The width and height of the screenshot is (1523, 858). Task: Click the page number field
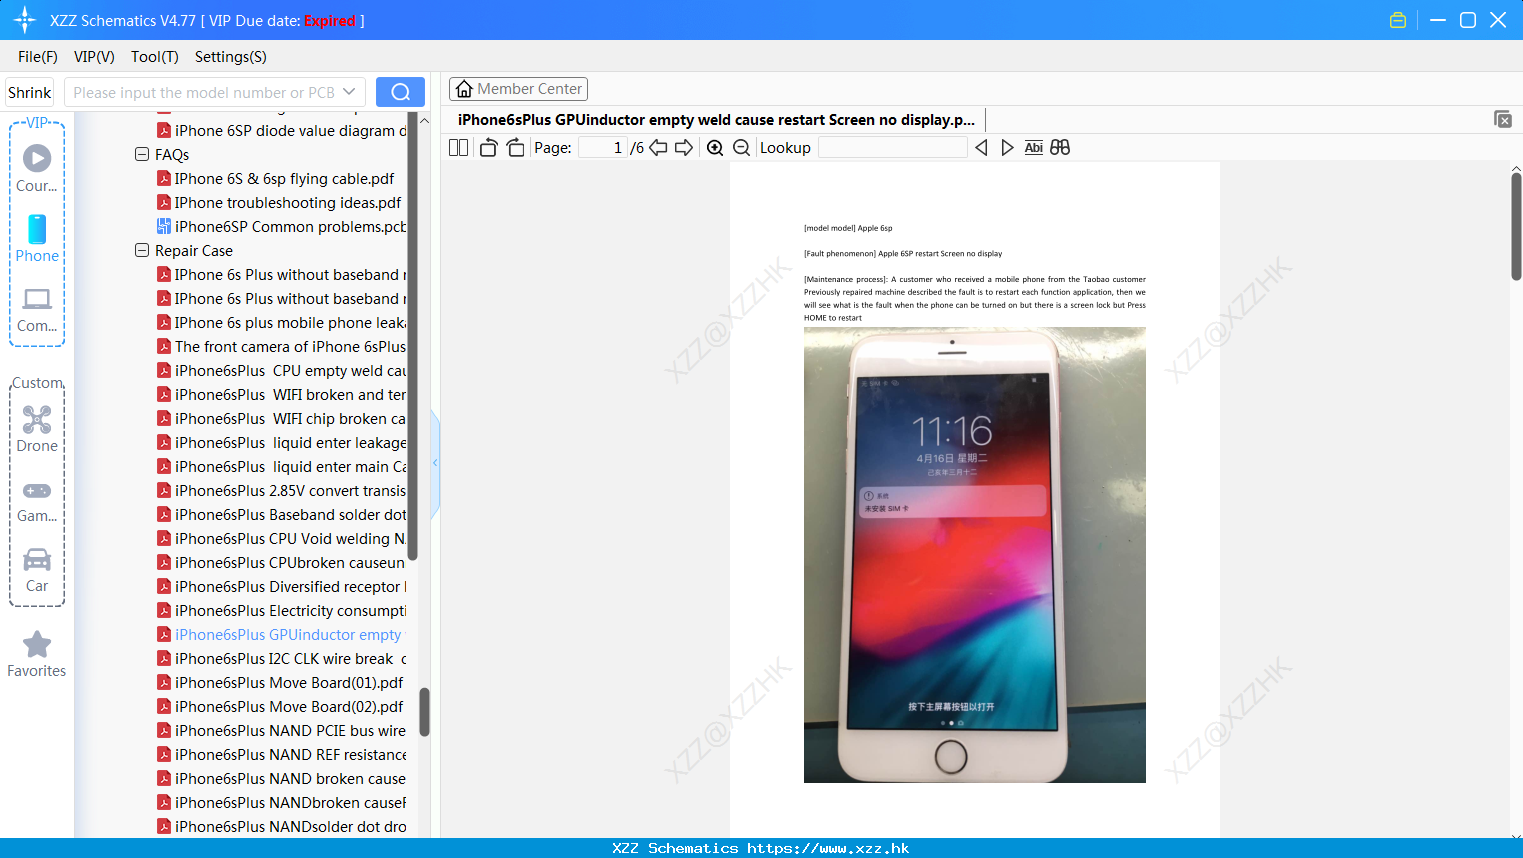click(x=603, y=148)
